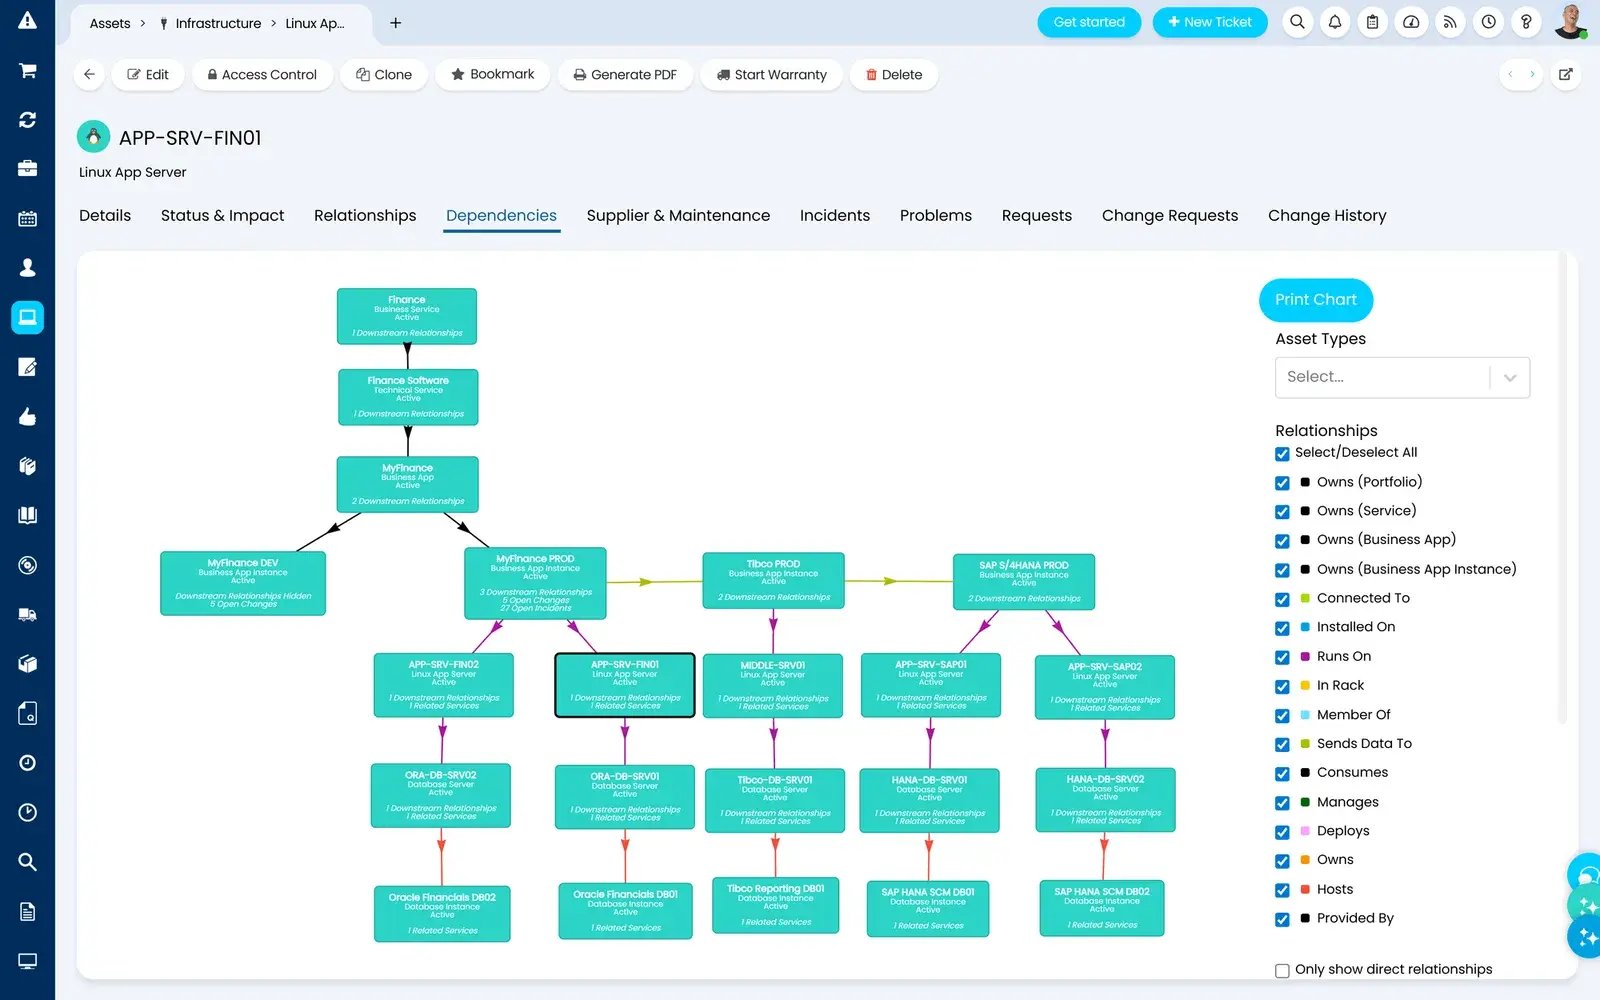Click the clock history icon in top bar
1600x1000 pixels.
(1488, 22)
